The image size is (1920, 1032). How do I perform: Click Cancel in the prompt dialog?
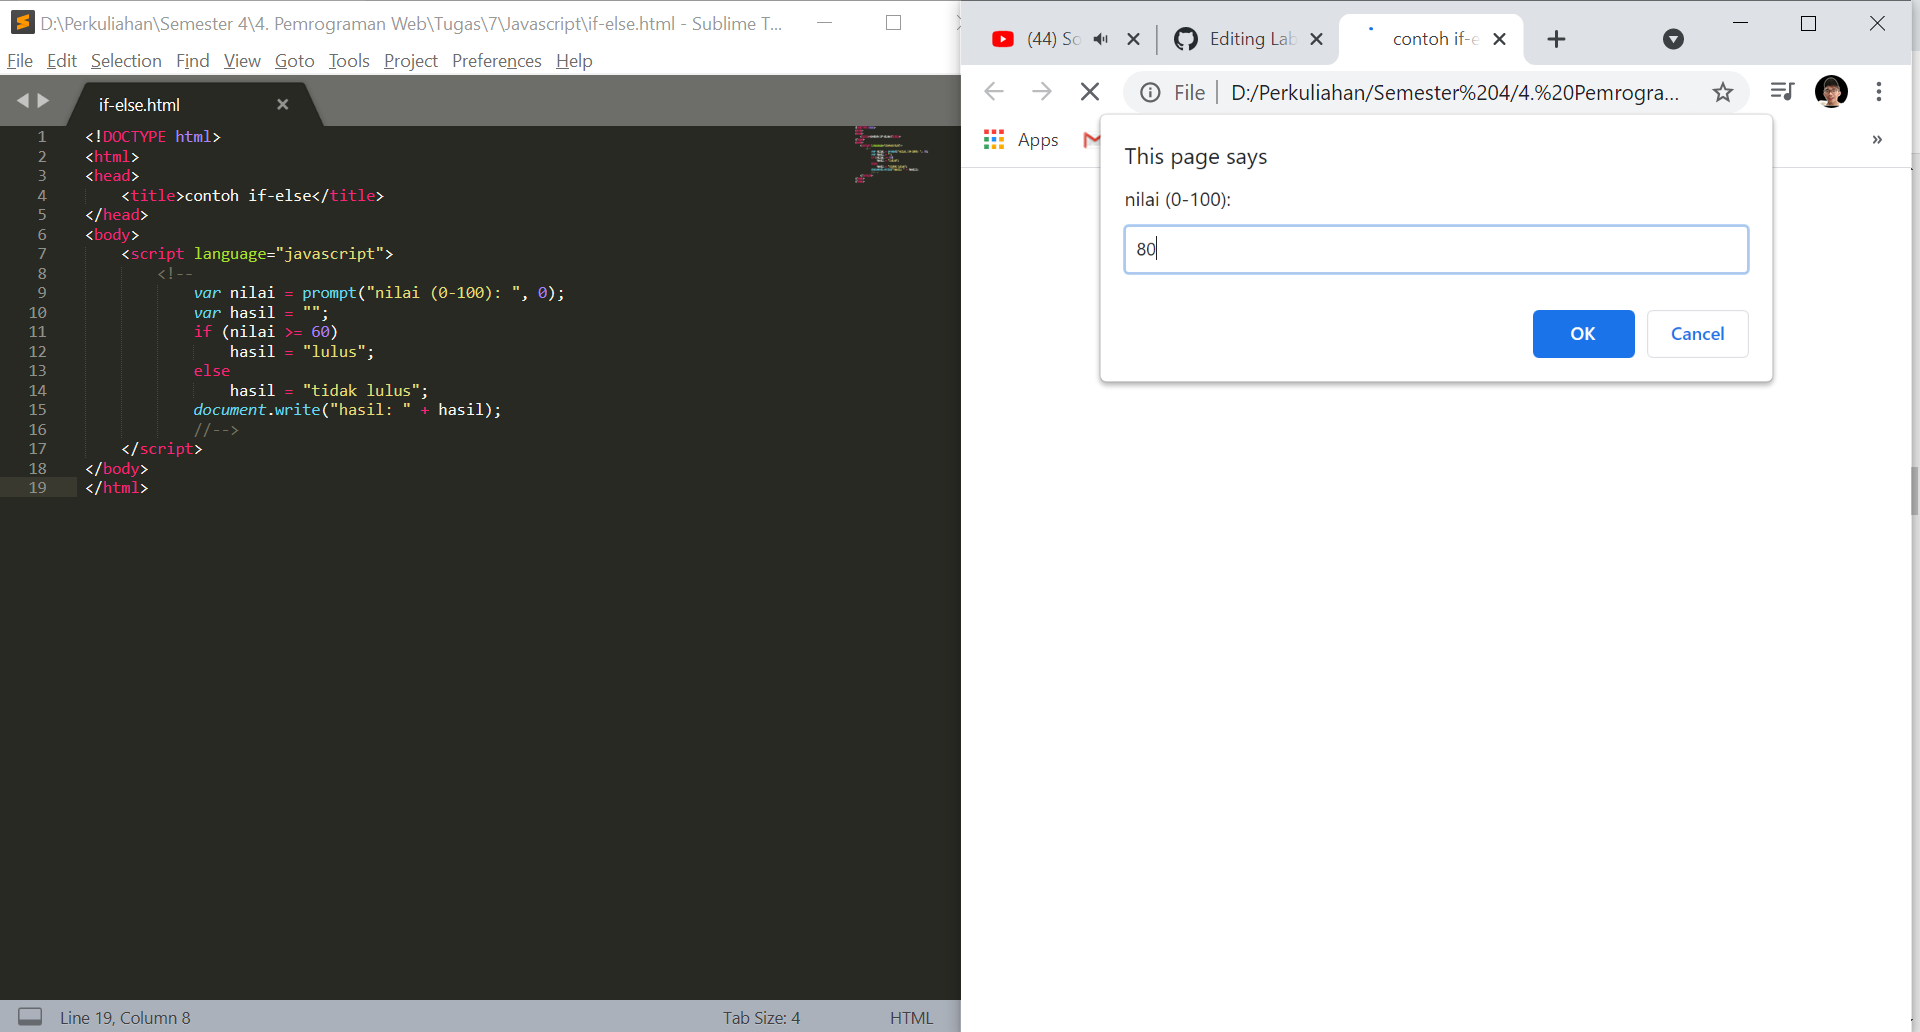(x=1697, y=334)
